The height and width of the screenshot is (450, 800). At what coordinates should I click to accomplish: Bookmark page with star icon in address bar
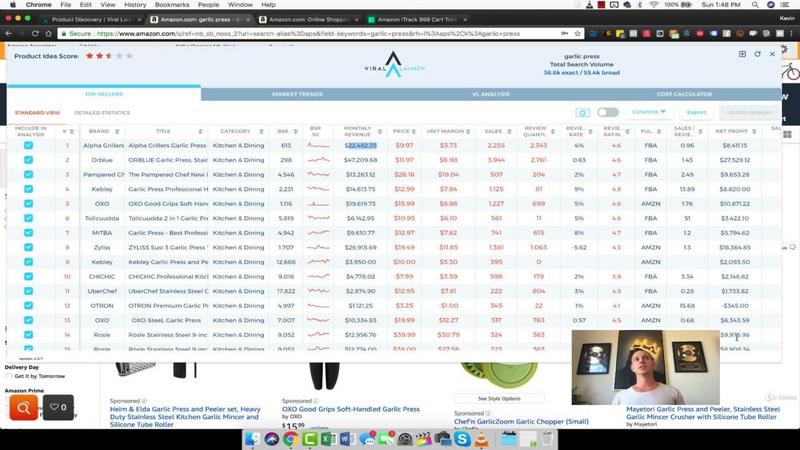coord(578,34)
